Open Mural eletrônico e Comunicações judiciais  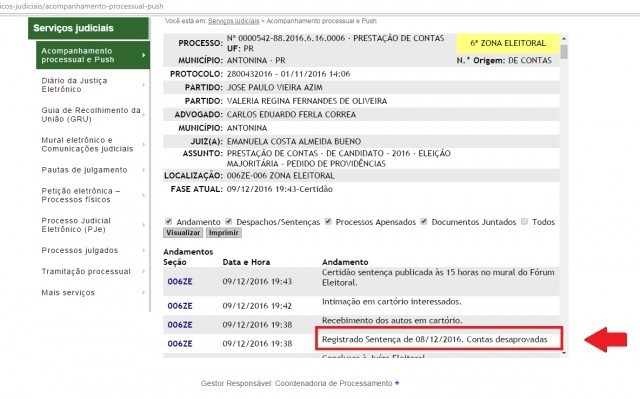click(x=87, y=144)
